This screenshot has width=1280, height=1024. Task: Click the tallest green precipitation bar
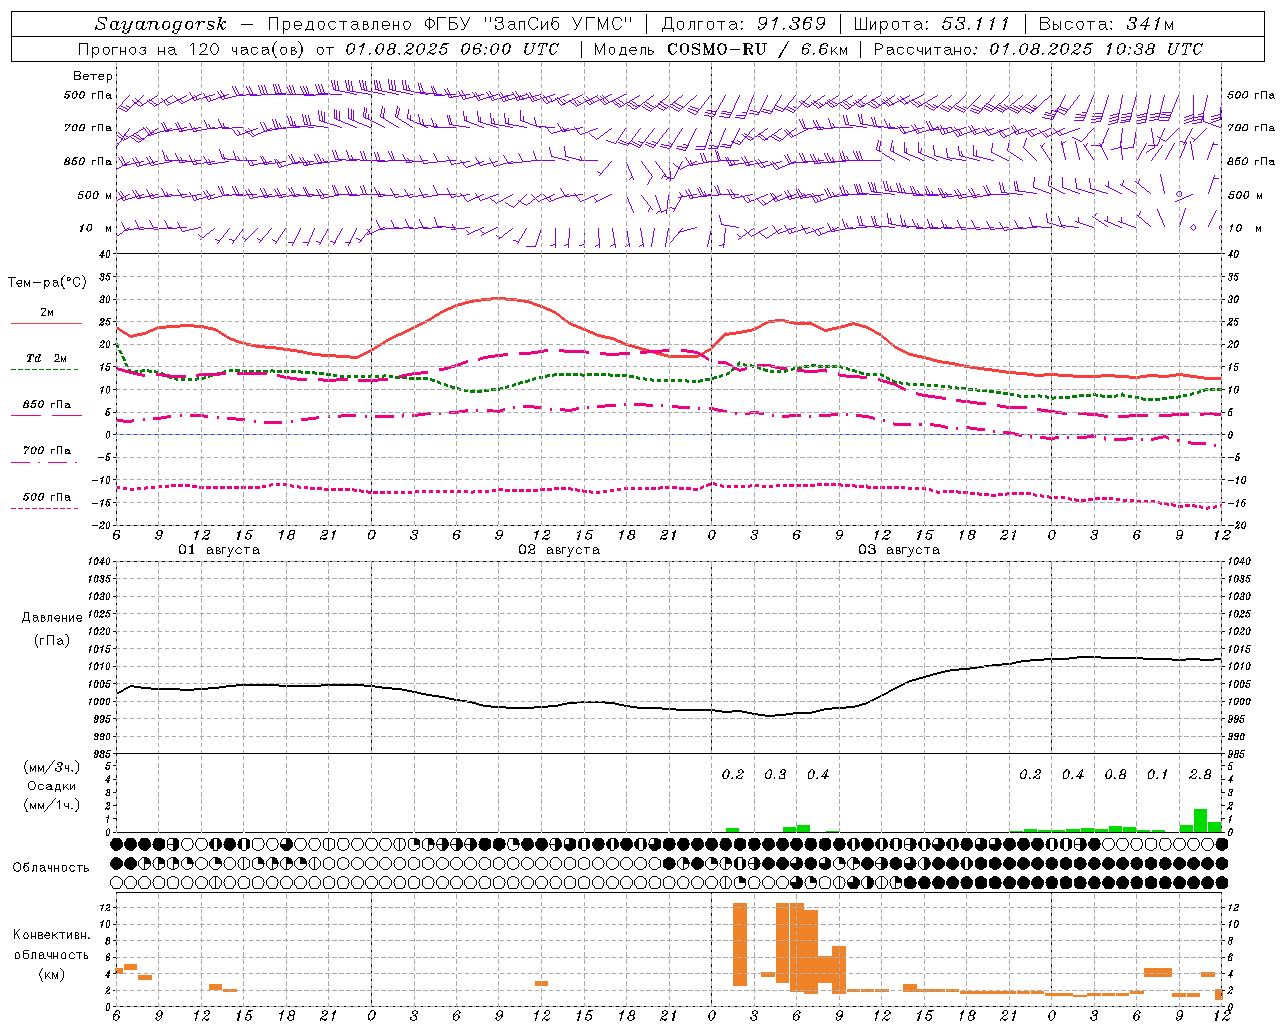coord(1200,820)
